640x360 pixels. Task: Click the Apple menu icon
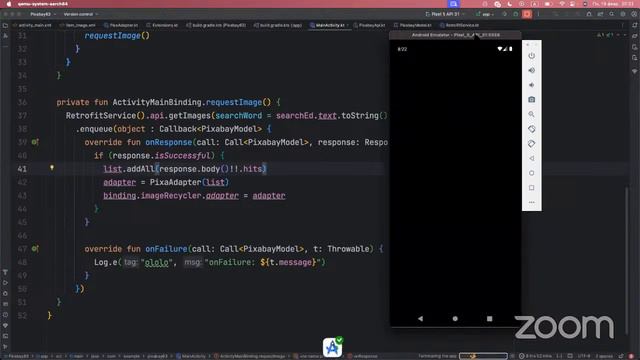pyautogui.click(x=9, y=4)
